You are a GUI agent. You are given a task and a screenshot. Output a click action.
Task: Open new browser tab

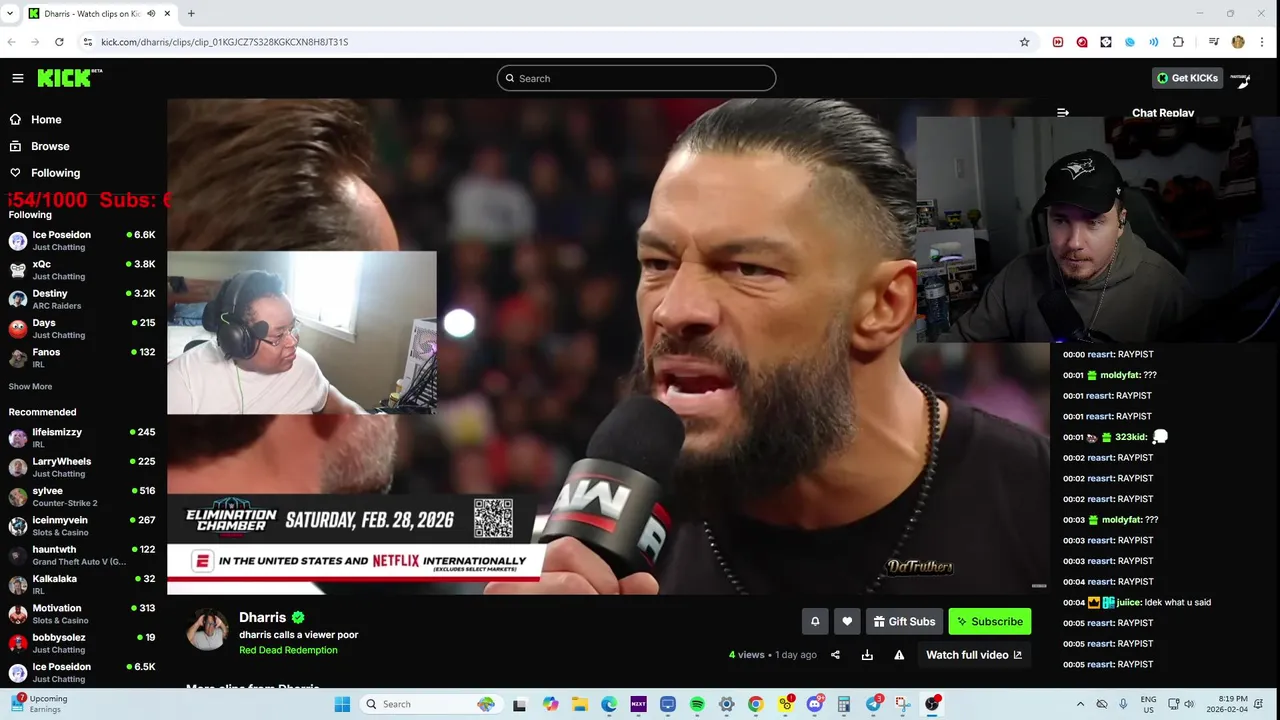tap(191, 14)
